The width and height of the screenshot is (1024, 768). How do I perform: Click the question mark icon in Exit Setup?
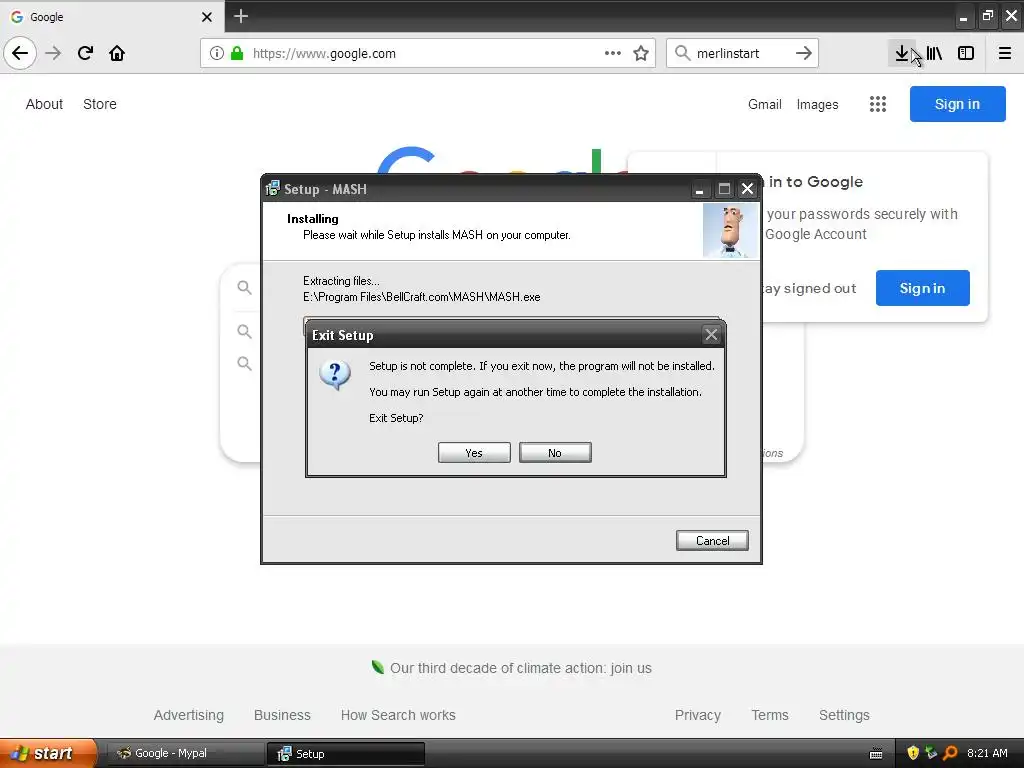[x=335, y=375]
